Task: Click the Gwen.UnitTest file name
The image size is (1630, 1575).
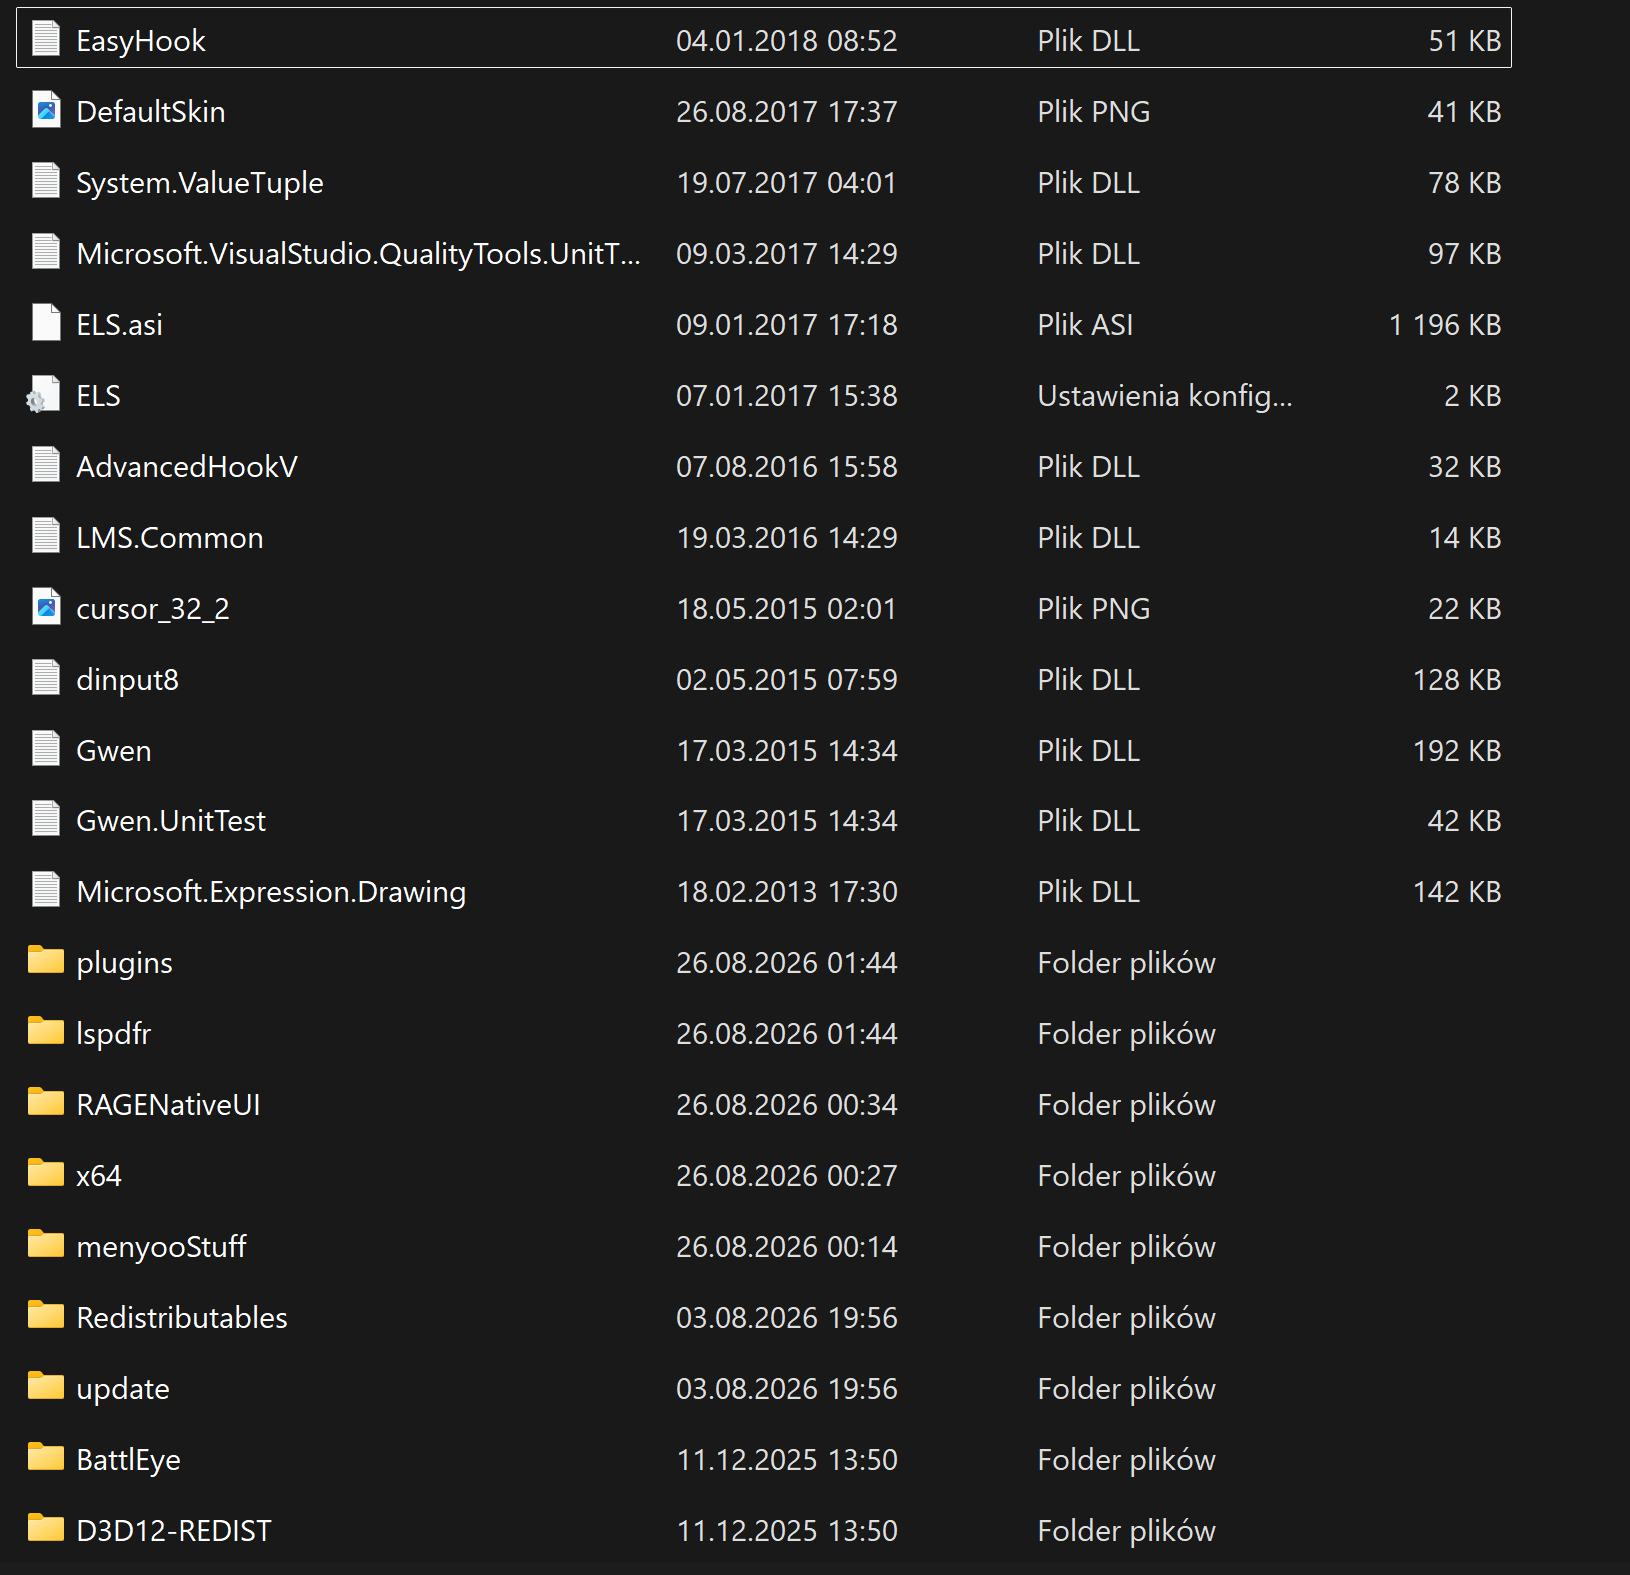Action: point(171,821)
